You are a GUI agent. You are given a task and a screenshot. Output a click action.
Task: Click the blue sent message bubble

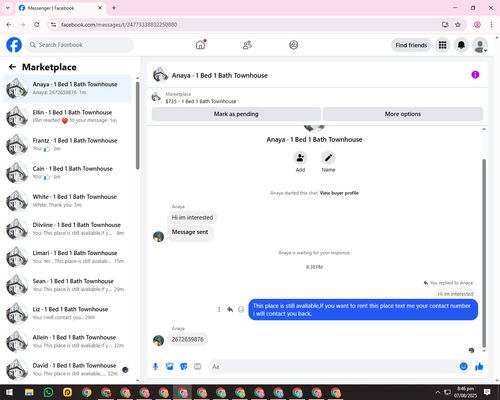[x=363, y=310]
